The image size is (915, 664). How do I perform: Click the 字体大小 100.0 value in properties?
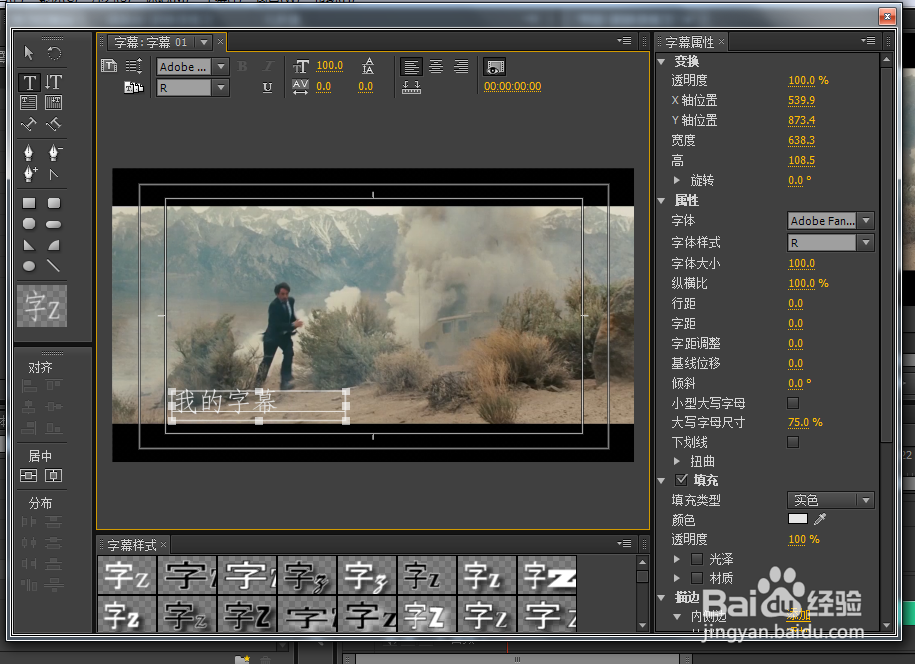click(x=801, y=264)
